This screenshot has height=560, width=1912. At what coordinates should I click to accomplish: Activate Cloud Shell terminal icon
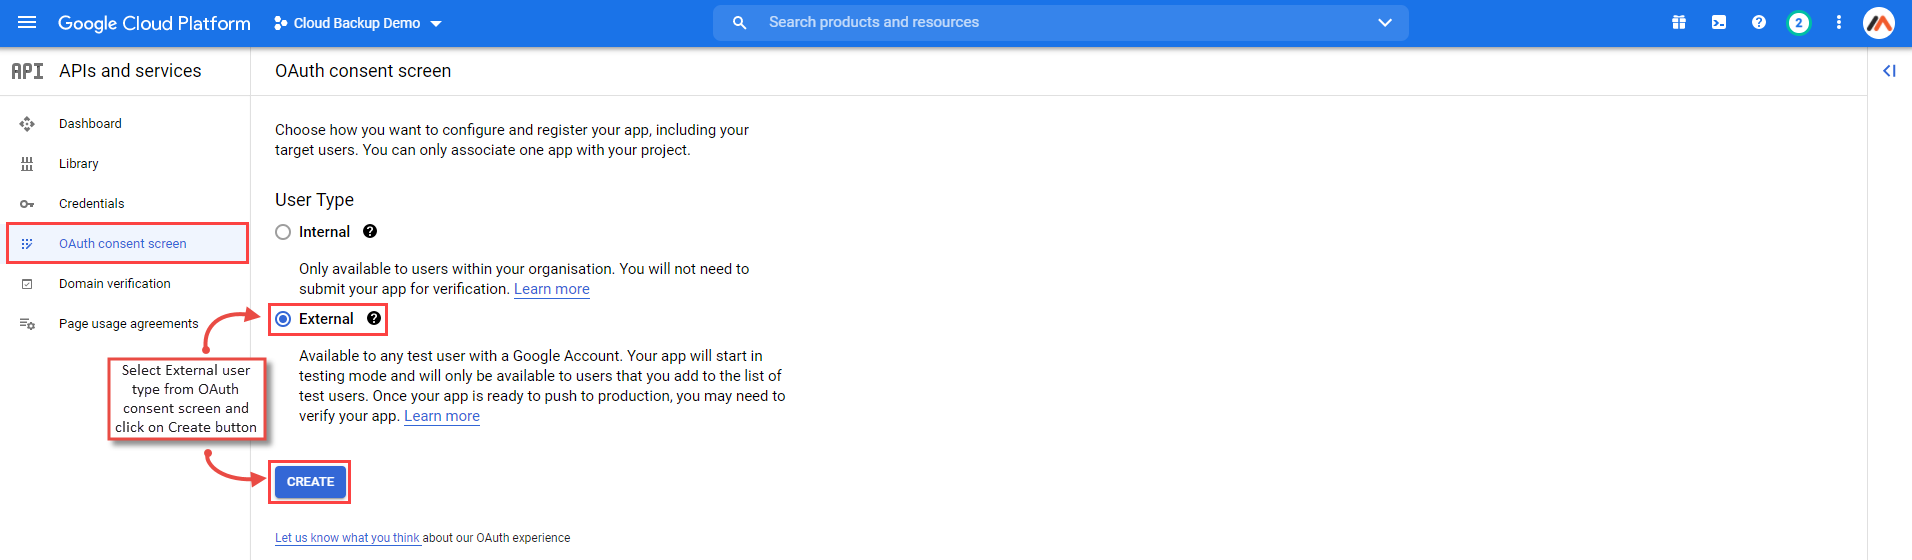point(1719,22)
